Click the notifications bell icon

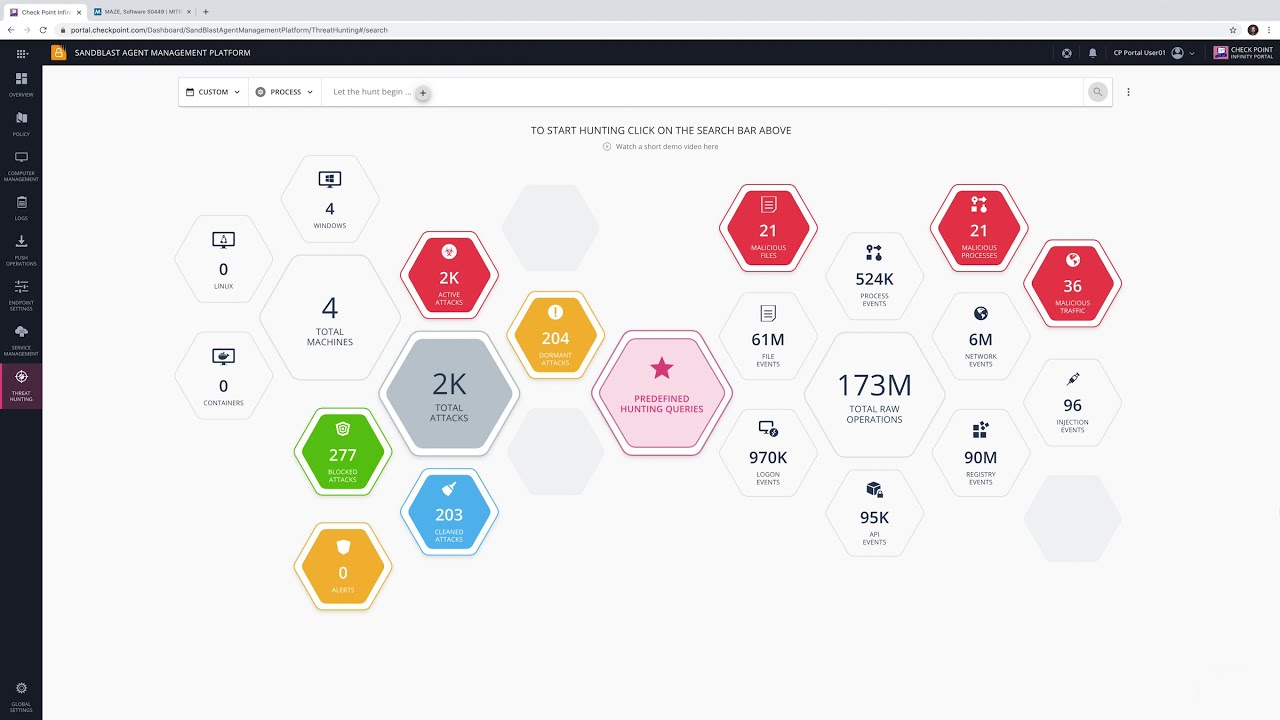tap(1093, 53)
